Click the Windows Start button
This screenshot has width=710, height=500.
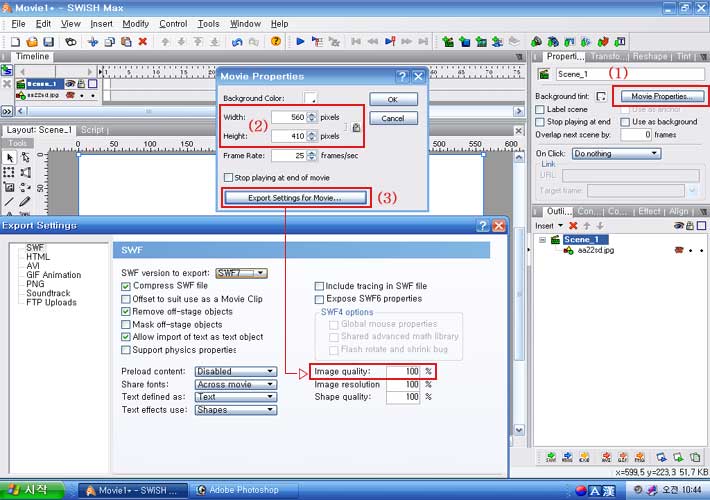click(x=32, y=490)
